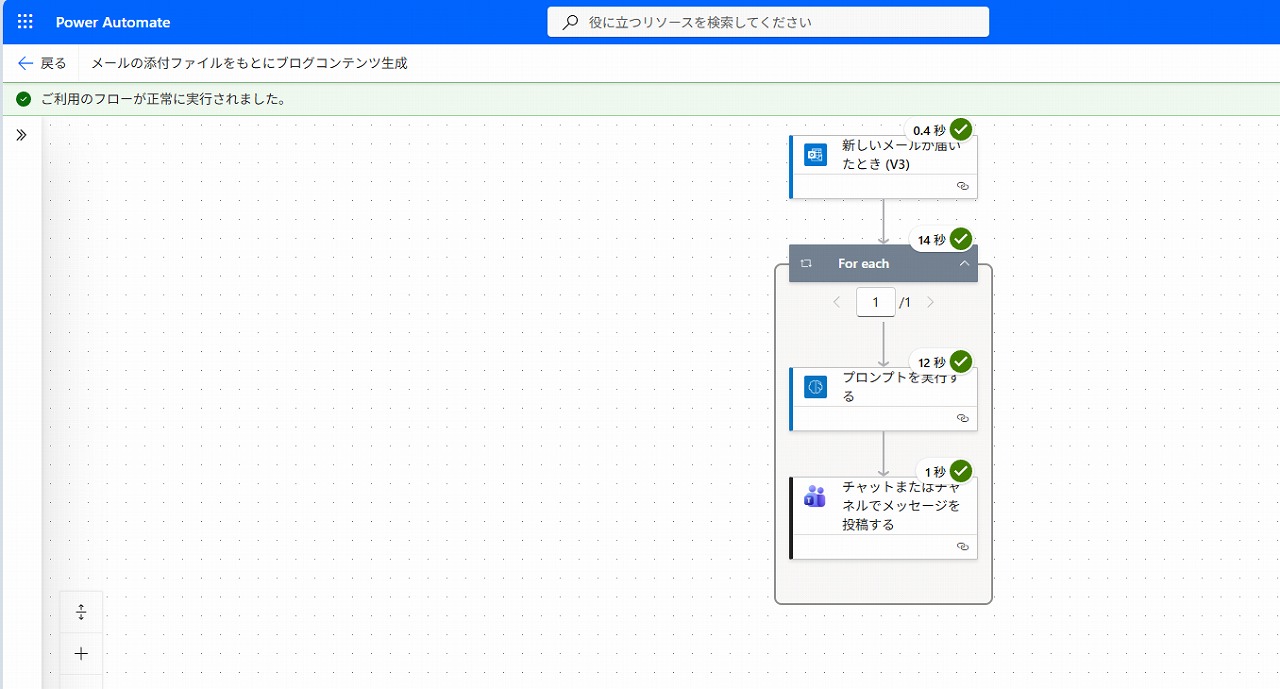Click the AI prompt action icon
The height and width of the screenshot is (689, 1280).
coord(816,387)
